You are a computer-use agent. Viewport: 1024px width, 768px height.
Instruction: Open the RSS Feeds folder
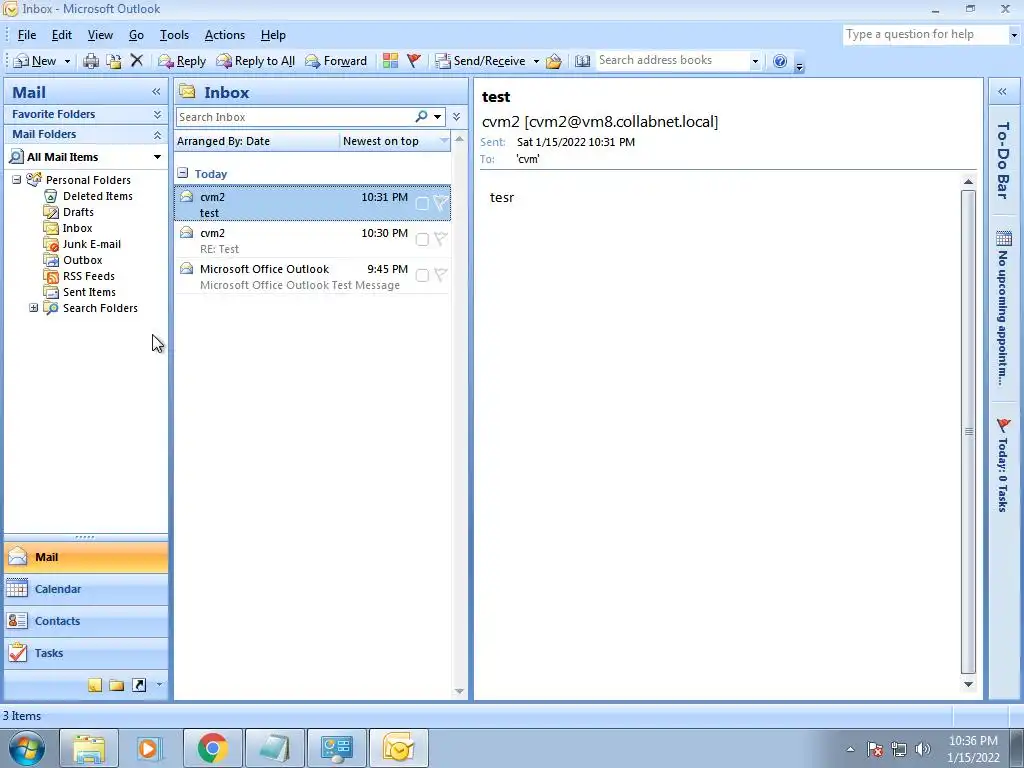click(88, 276)
